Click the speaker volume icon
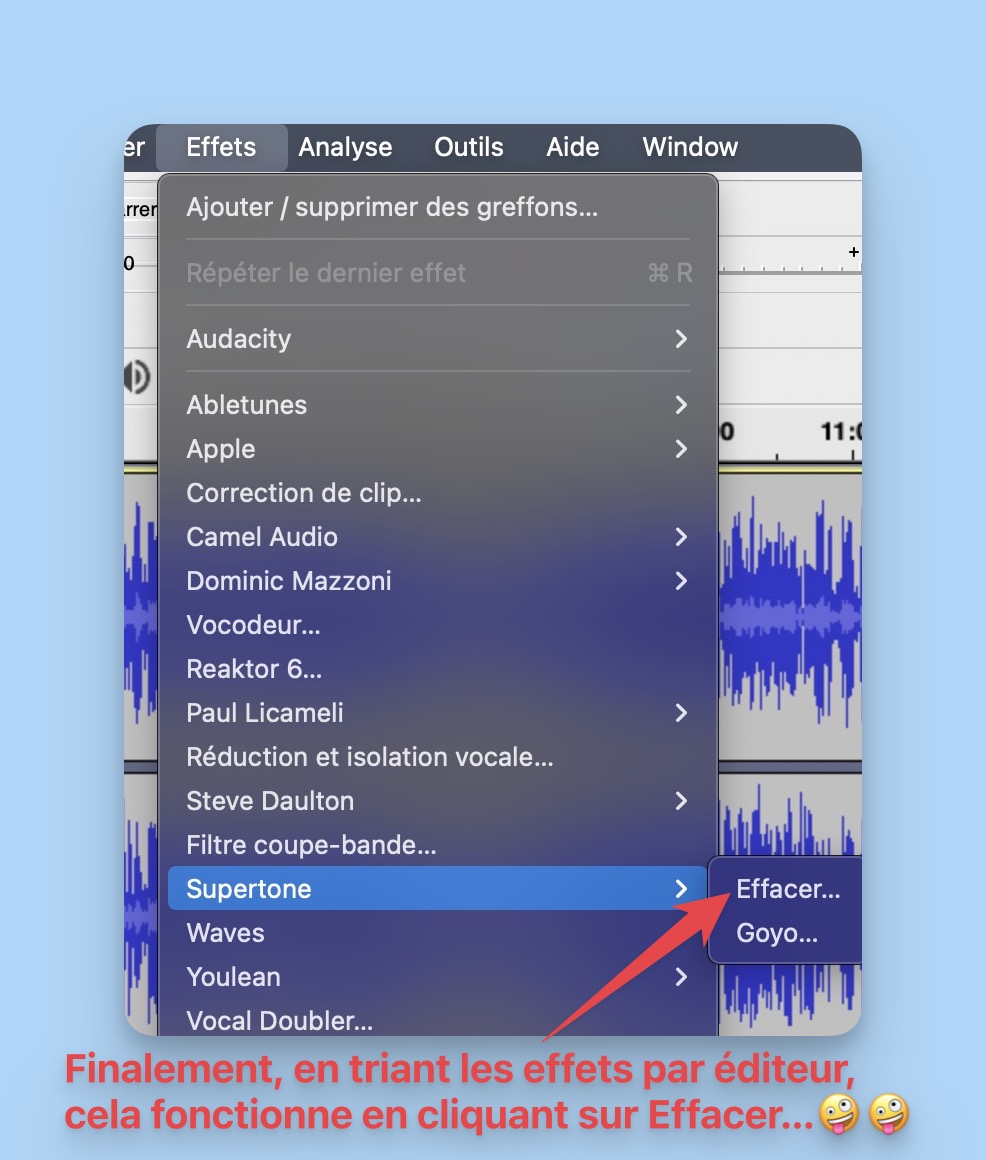The image size is (986, 1160). tap(137, 377)
